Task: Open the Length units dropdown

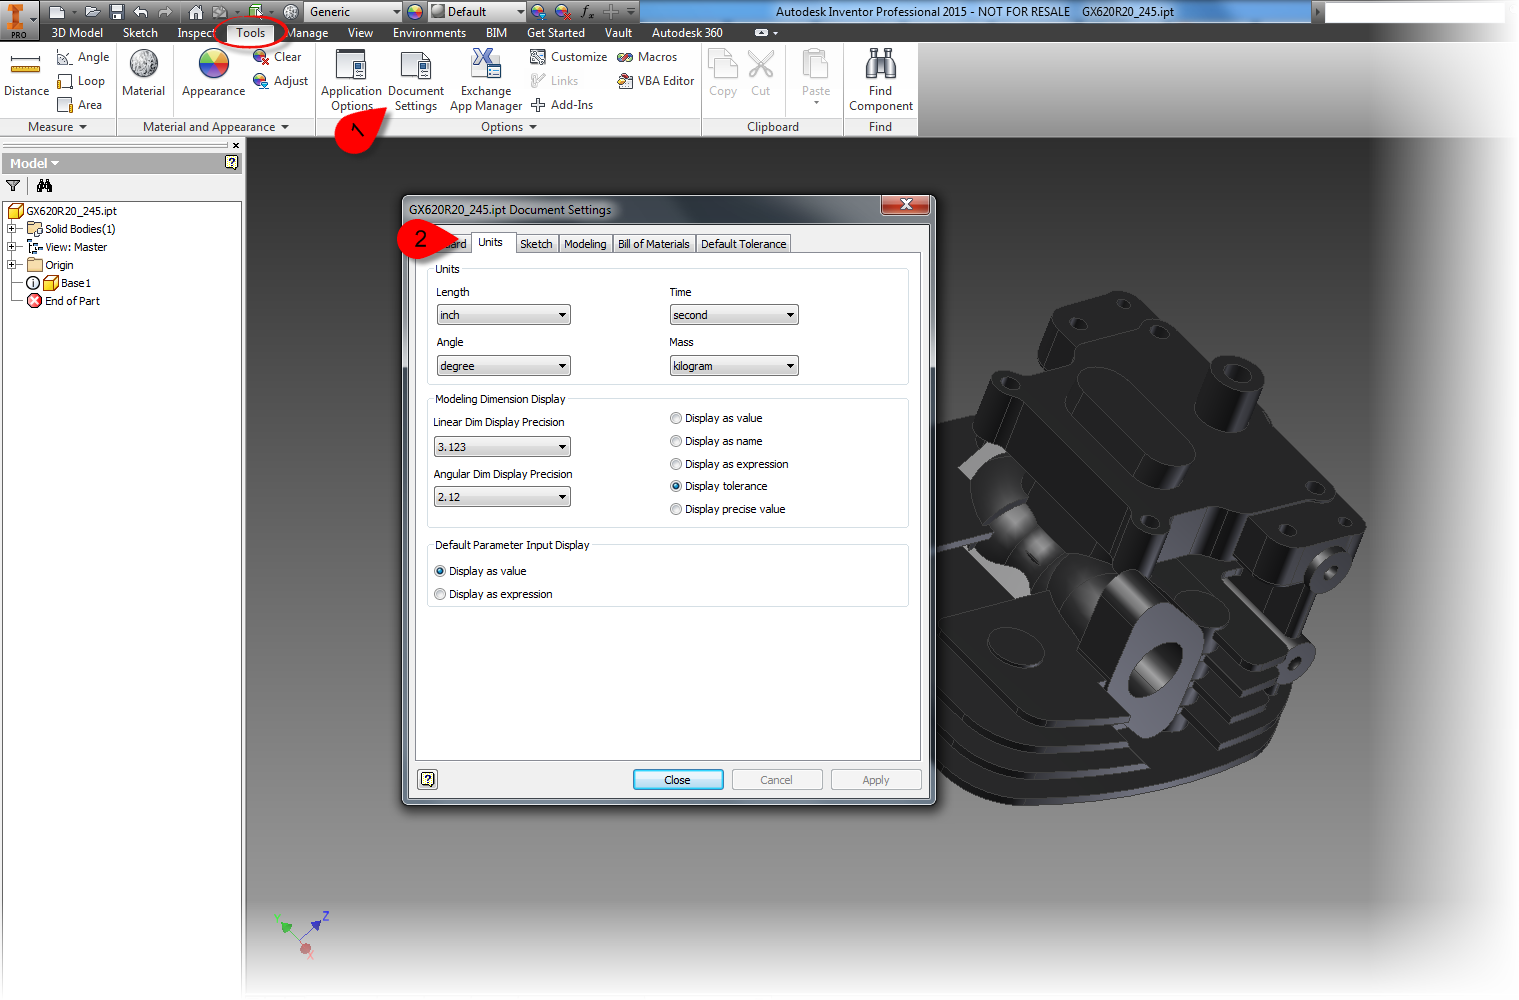Action: tap(504, 315)
